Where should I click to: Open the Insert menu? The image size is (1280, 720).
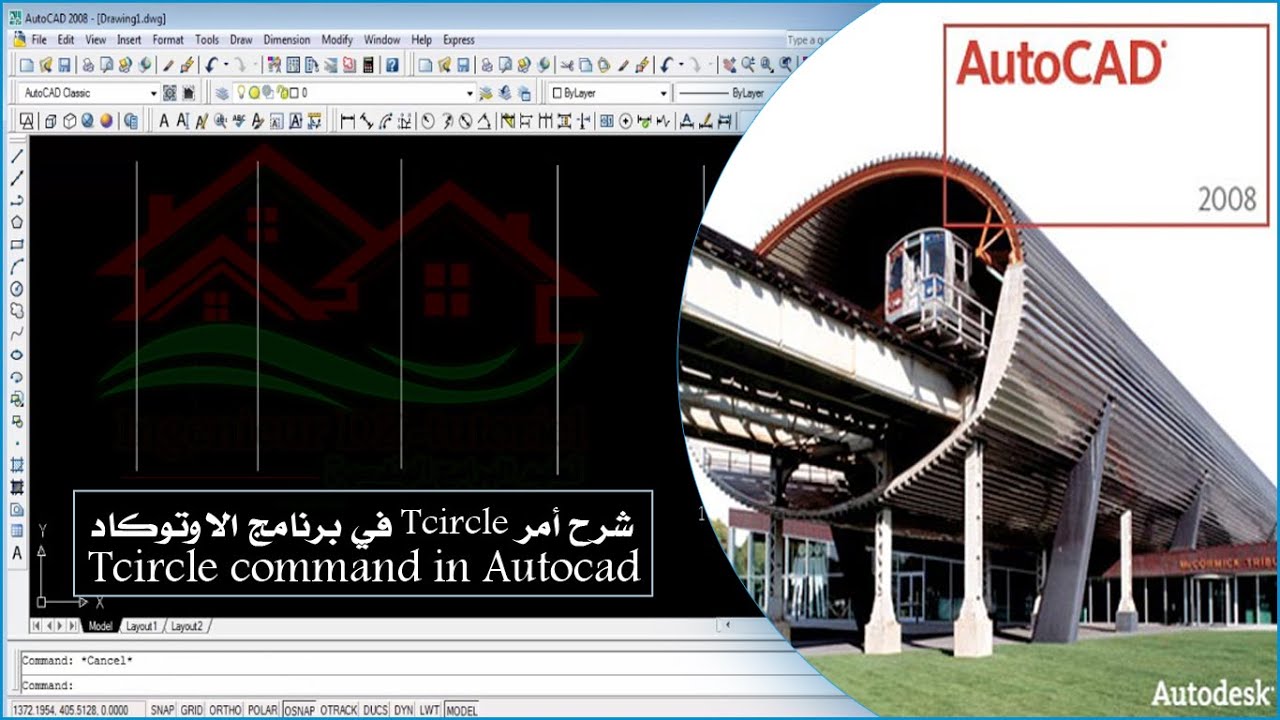129,40
